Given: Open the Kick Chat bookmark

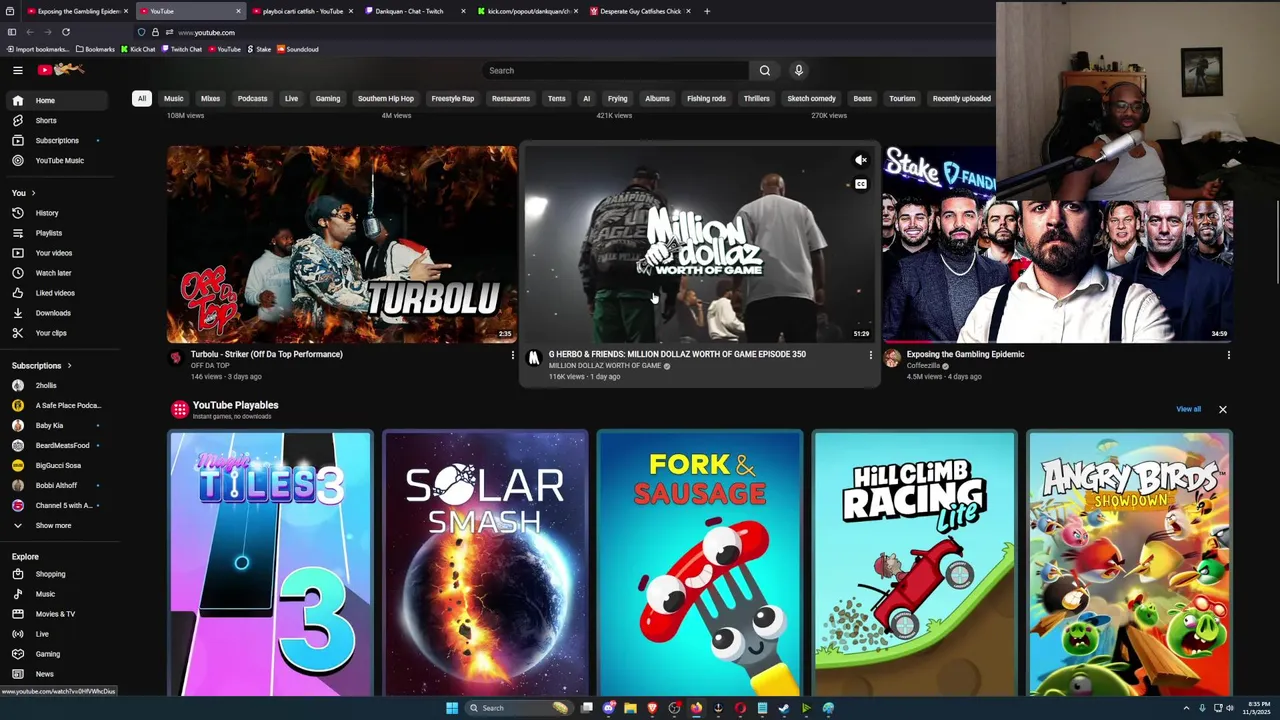Looking at the screenshot, I should click(x=138, y=49).
